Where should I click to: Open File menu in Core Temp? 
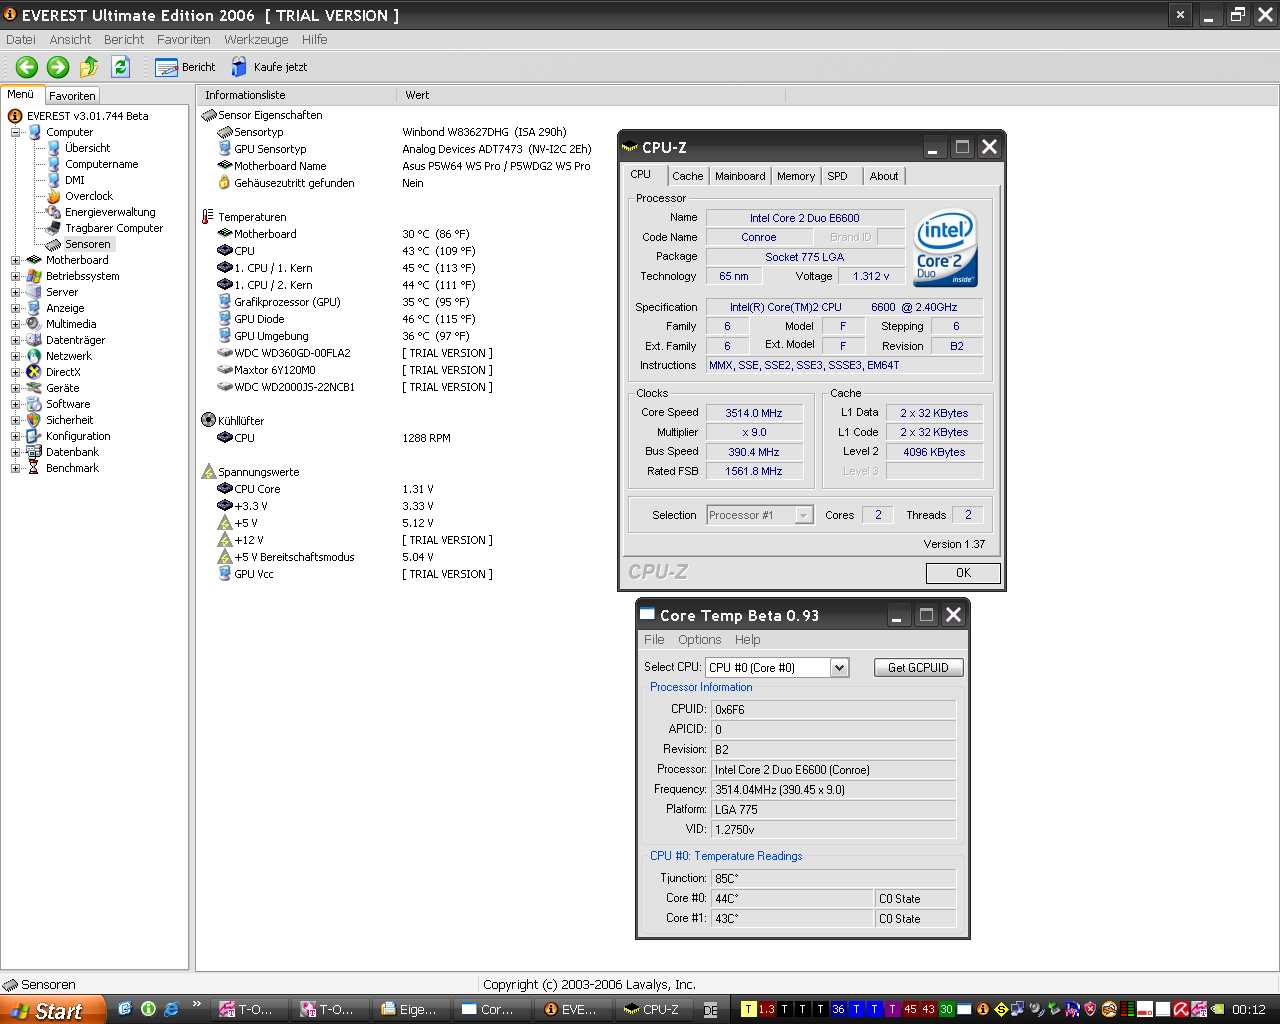(x=654, y=640)
